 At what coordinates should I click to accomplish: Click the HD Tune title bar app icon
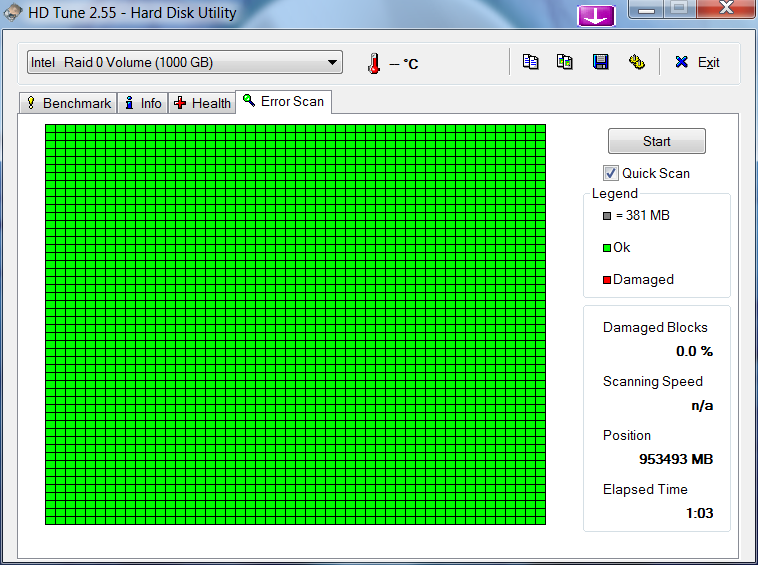tap(14, 13)
